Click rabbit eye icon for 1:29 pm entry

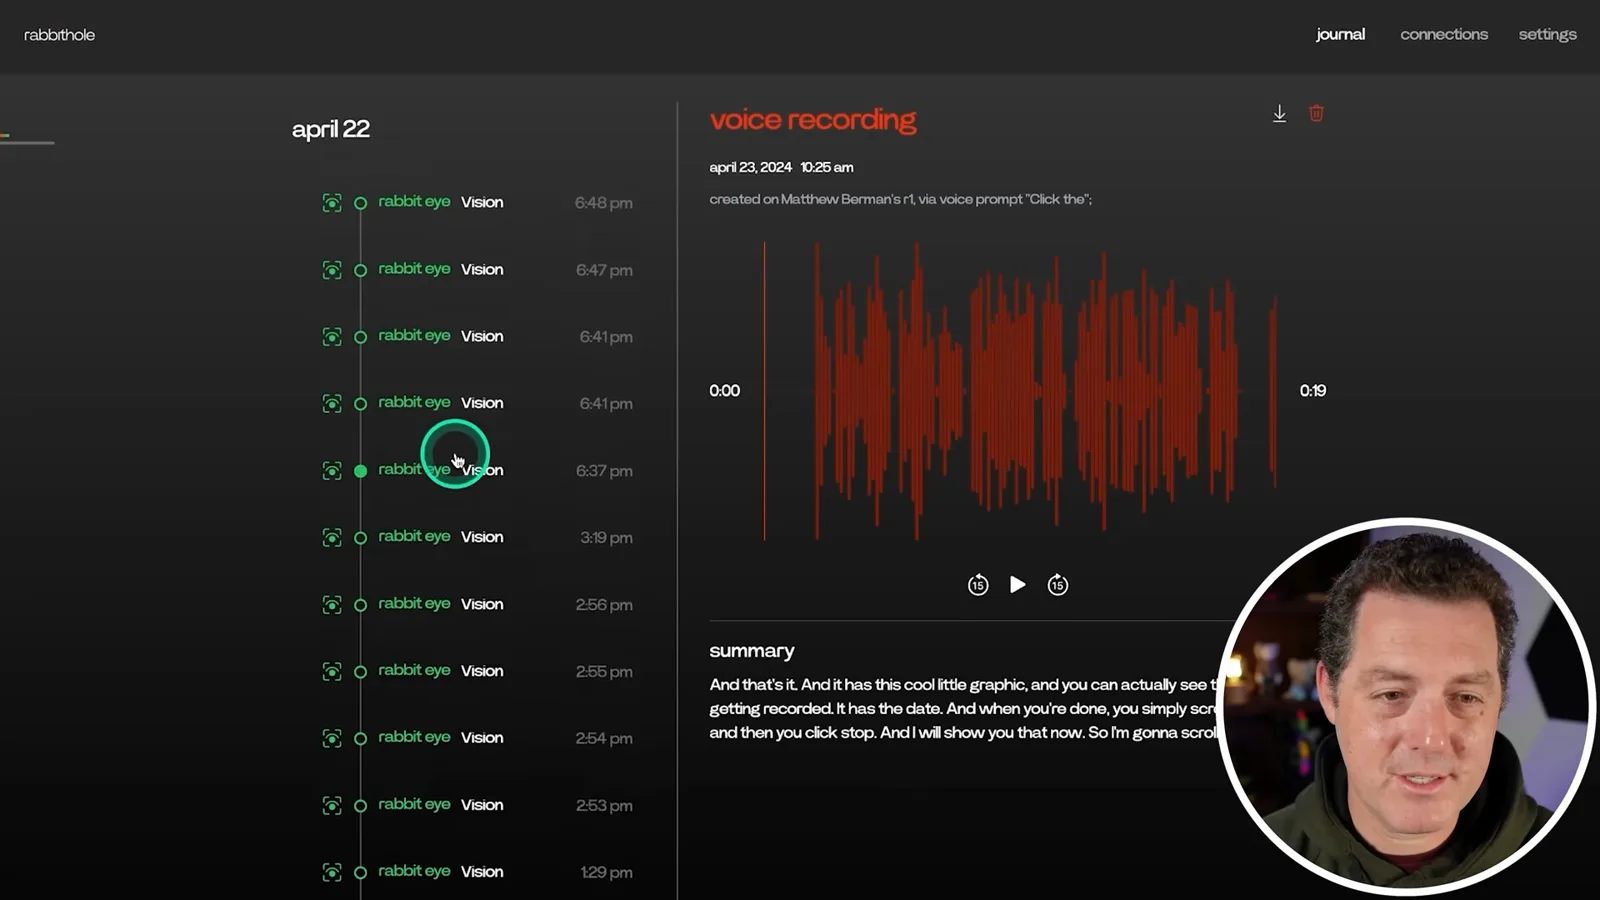[332, 873]
